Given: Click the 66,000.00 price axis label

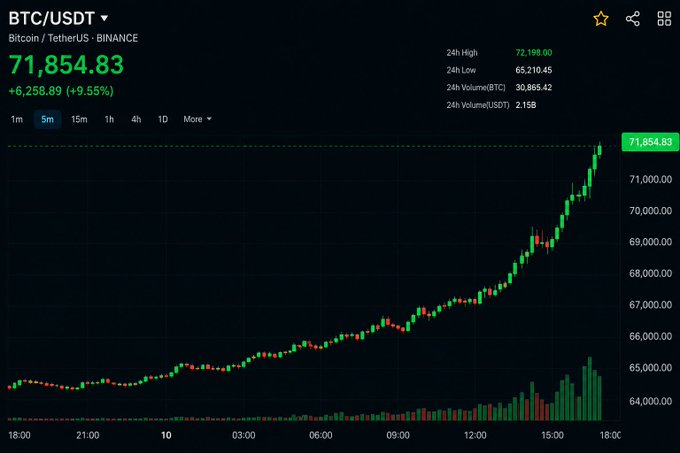Looking at the screenshot, I should (x=650, y=336).
